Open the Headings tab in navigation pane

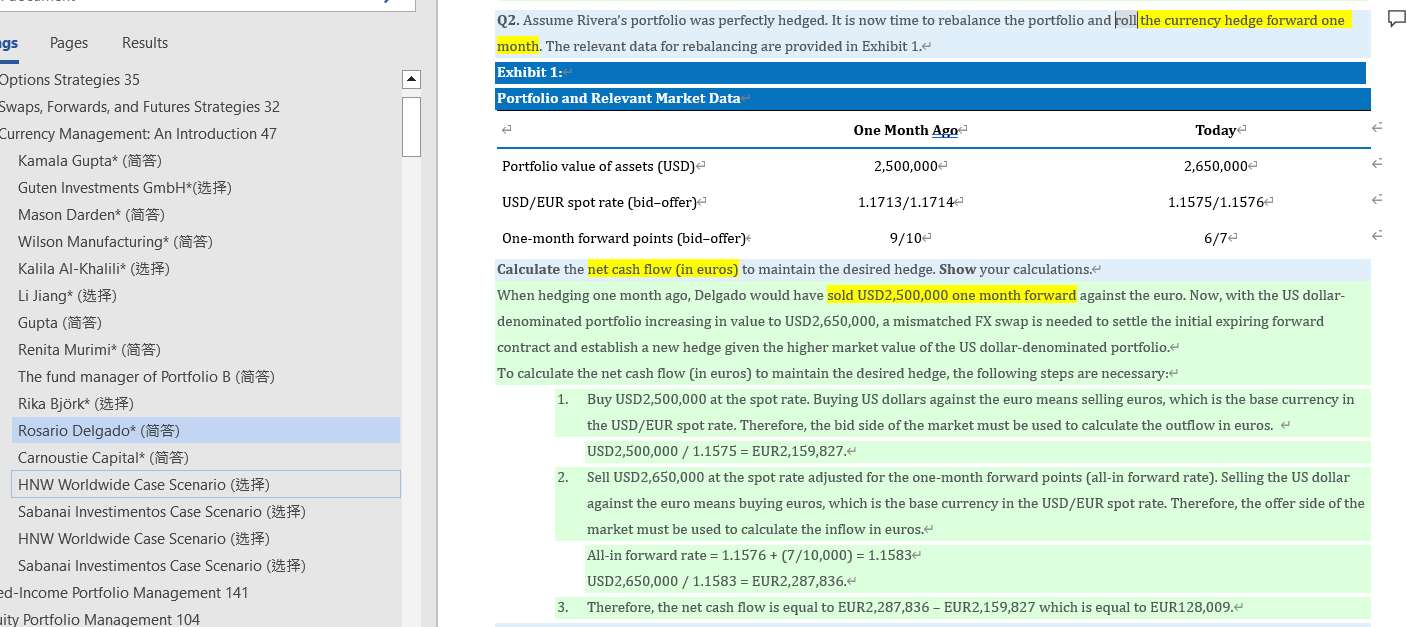tap(8, 43)
